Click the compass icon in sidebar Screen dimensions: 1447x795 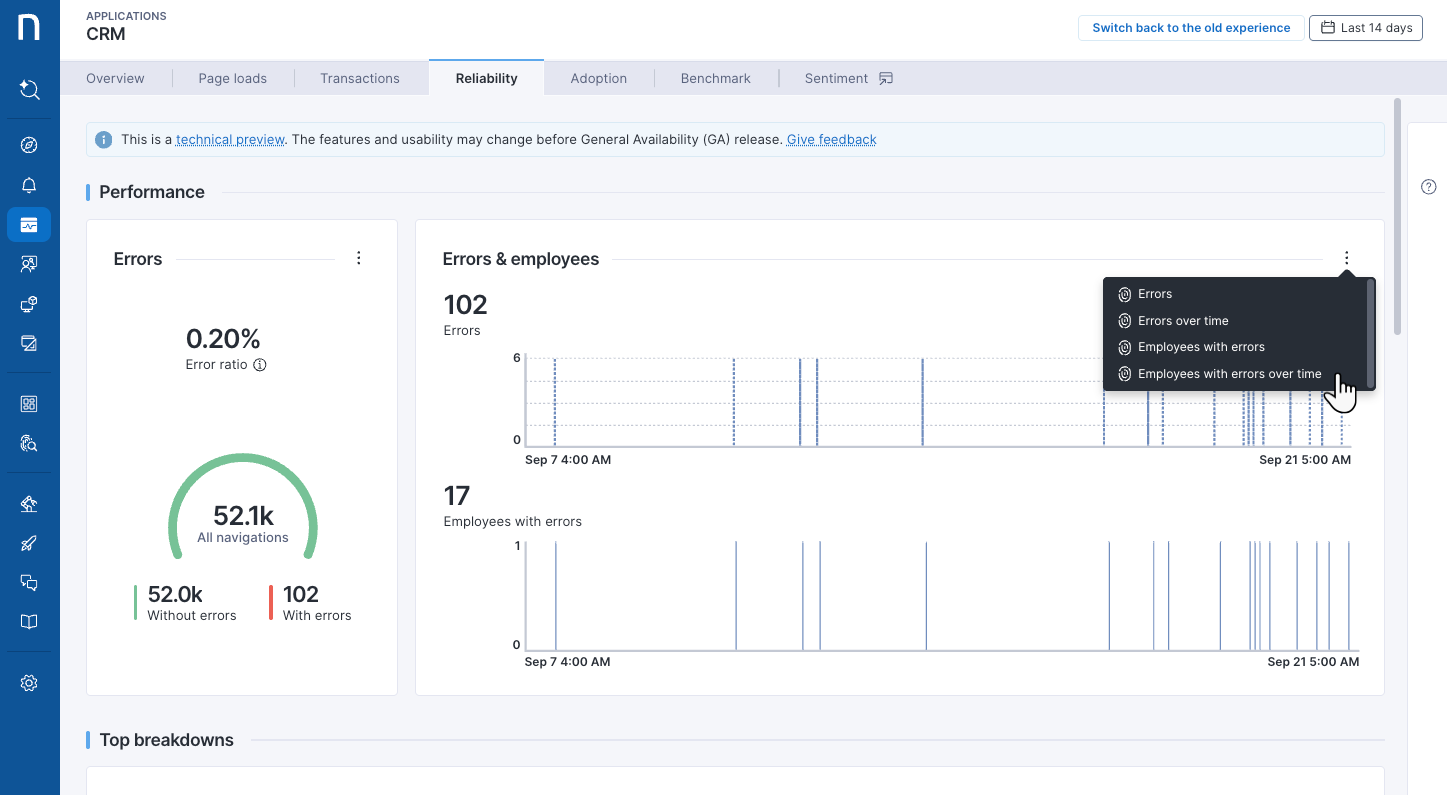pyautogui.click(x=29, y=146)
